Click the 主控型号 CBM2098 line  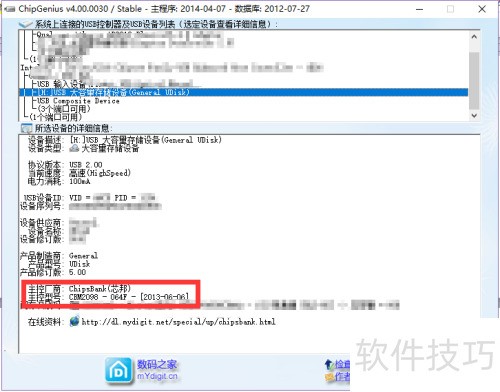click(108, 297)
